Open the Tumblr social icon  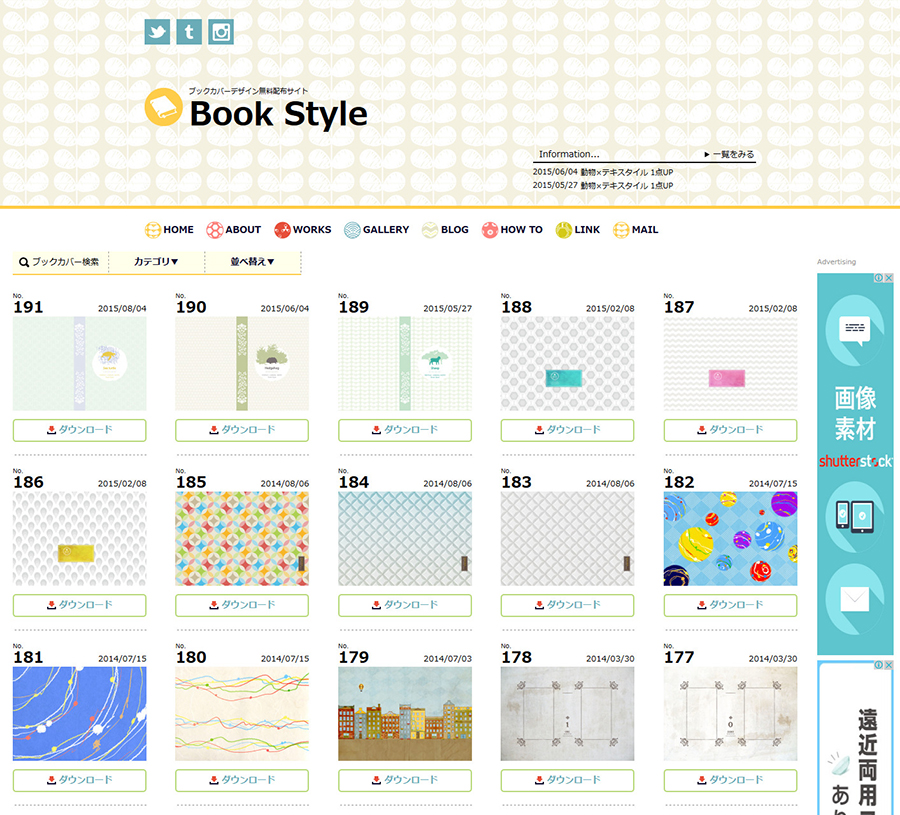point(189,32)
